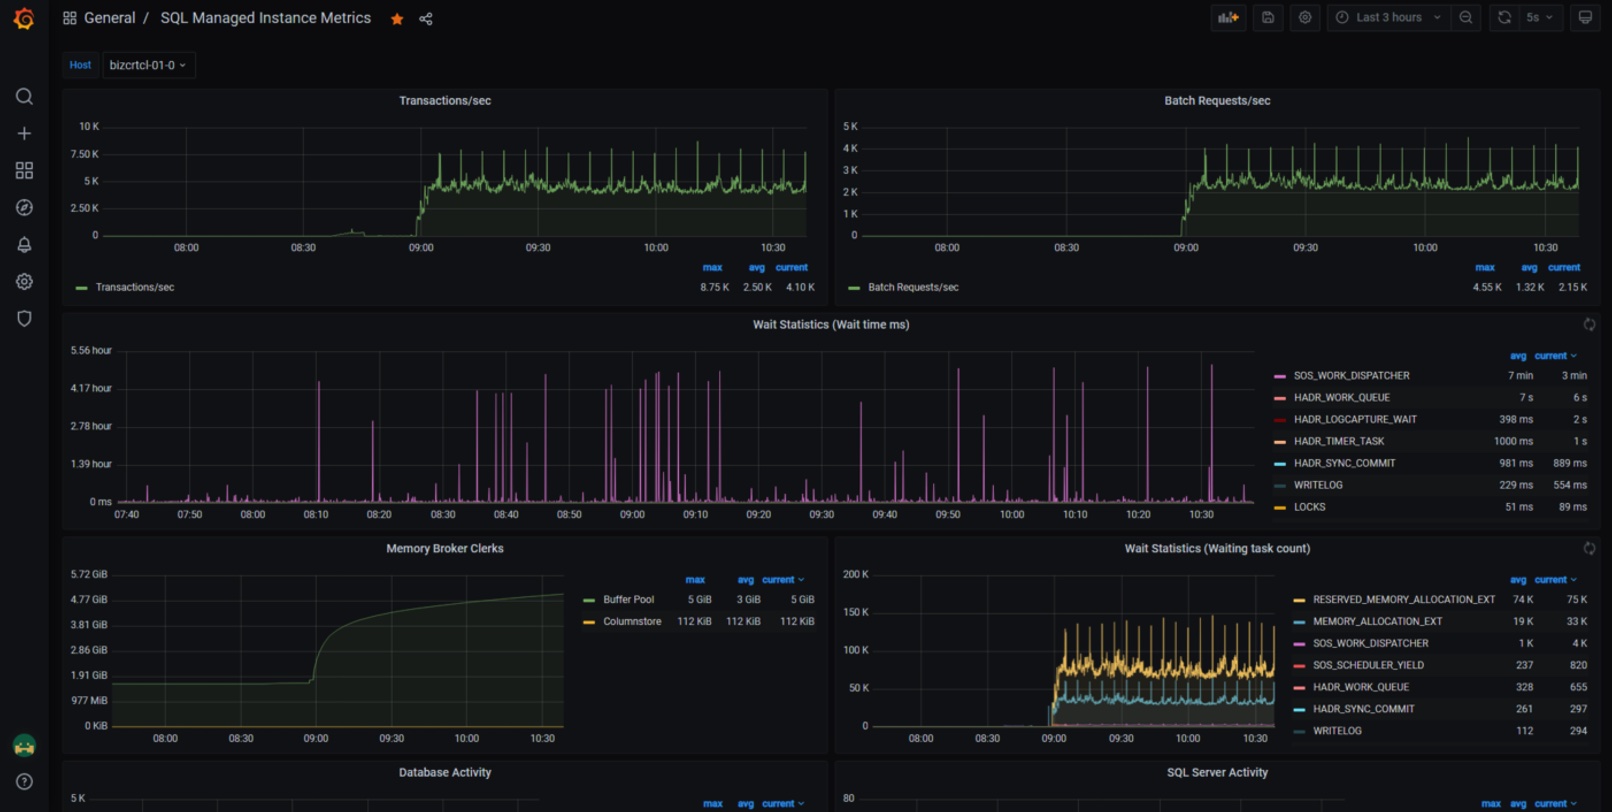
Task: Open the Alerting bell icon
Action: coord(24,244)
